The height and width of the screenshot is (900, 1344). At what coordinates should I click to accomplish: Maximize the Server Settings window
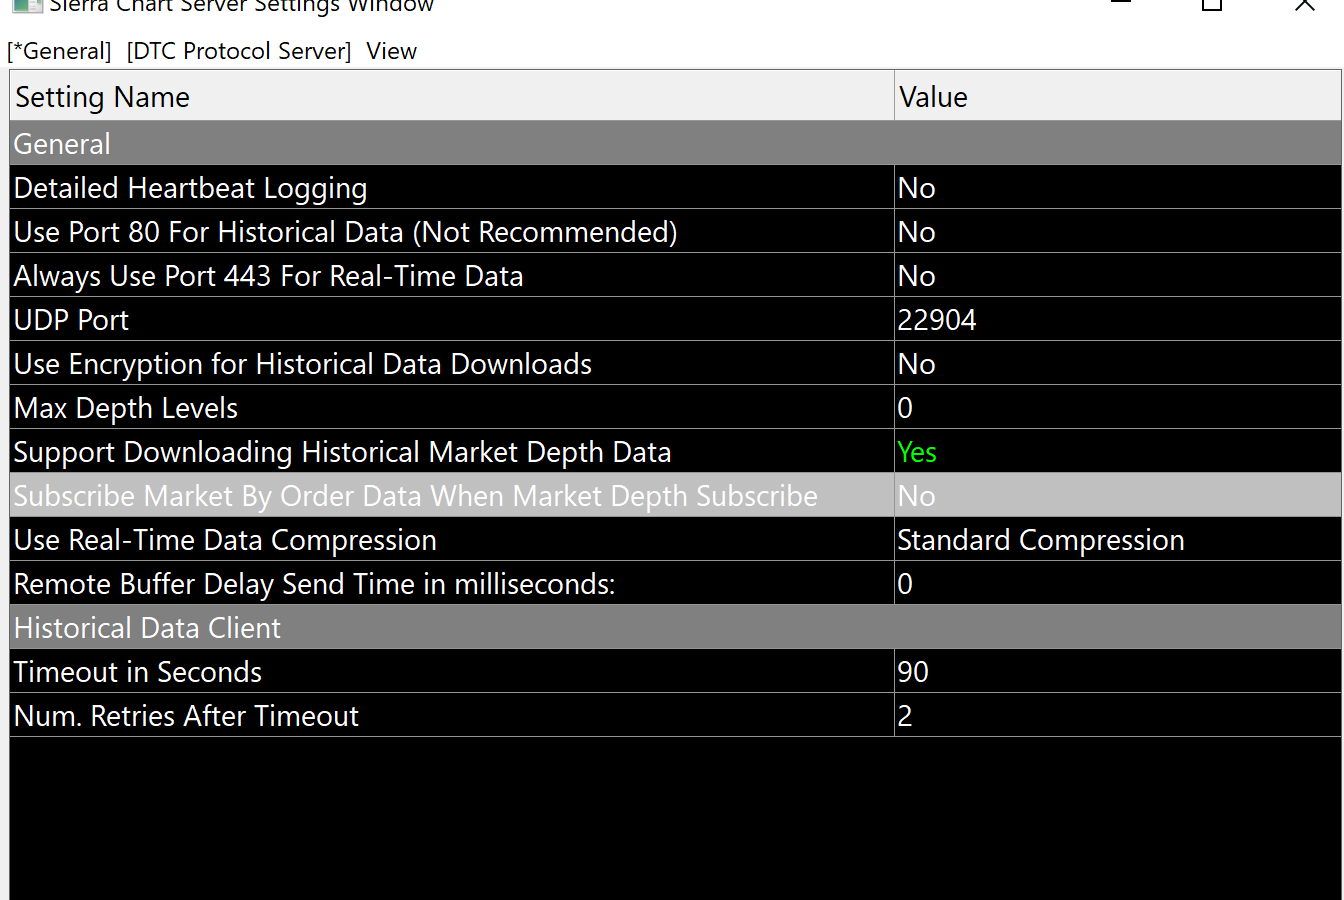coord(1212,5)
